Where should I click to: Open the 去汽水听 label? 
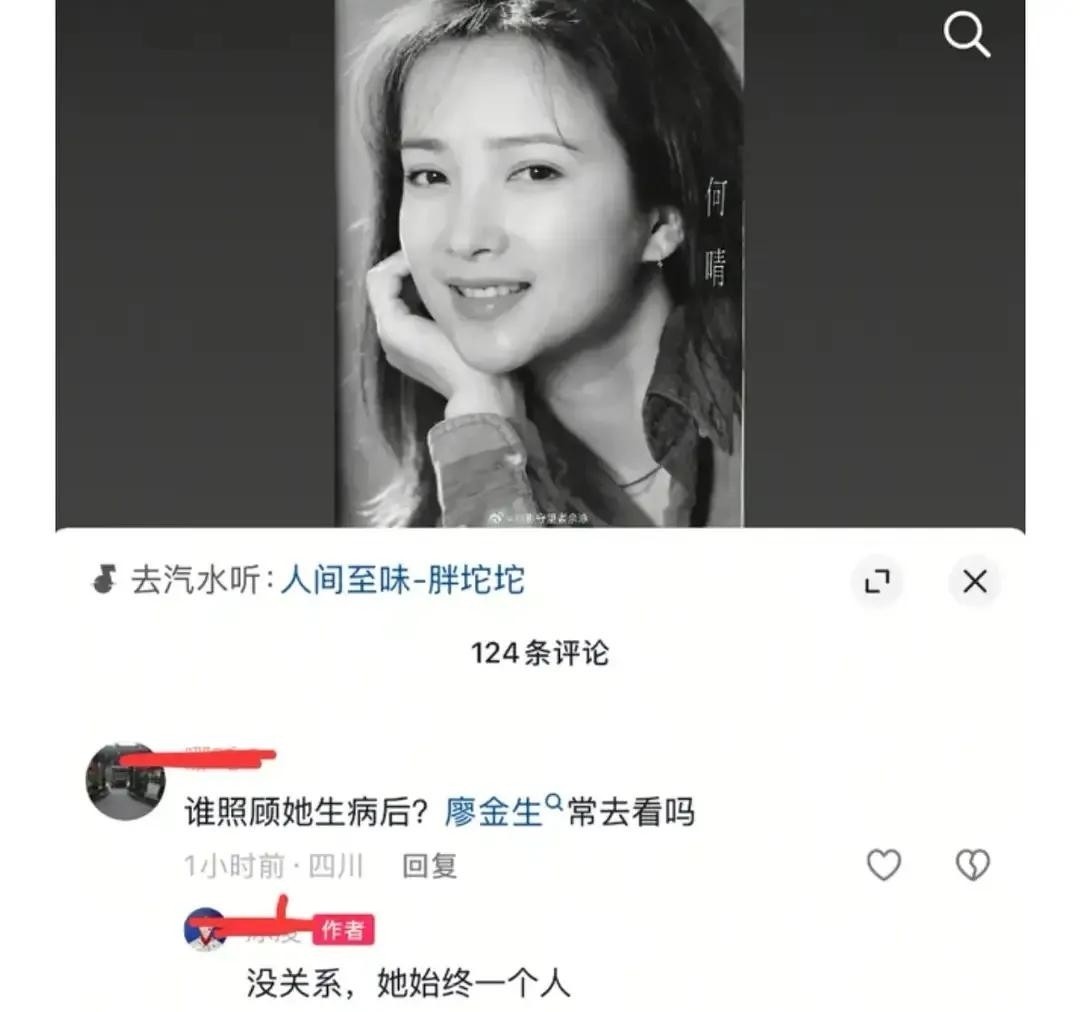click(x=196, y=580)
